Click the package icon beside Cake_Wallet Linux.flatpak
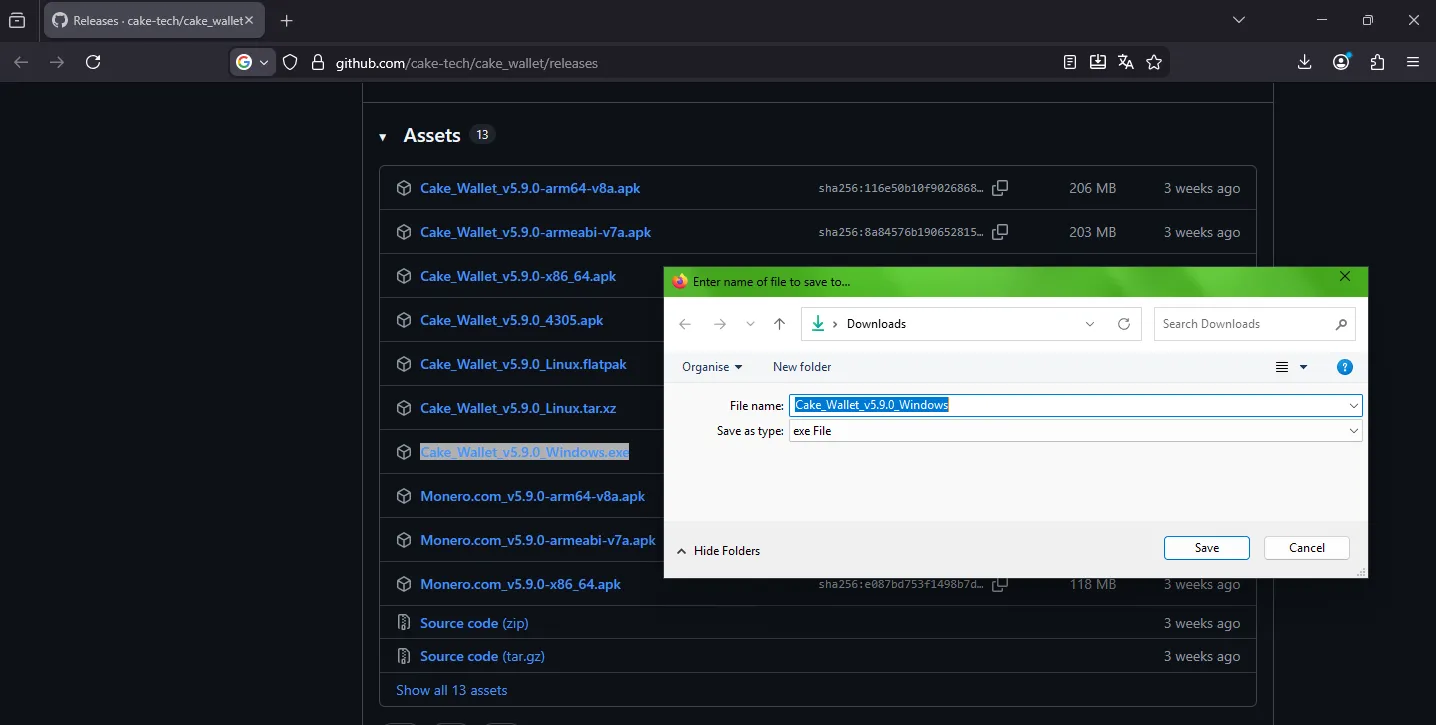The image size is (1436, 725). 404,364
